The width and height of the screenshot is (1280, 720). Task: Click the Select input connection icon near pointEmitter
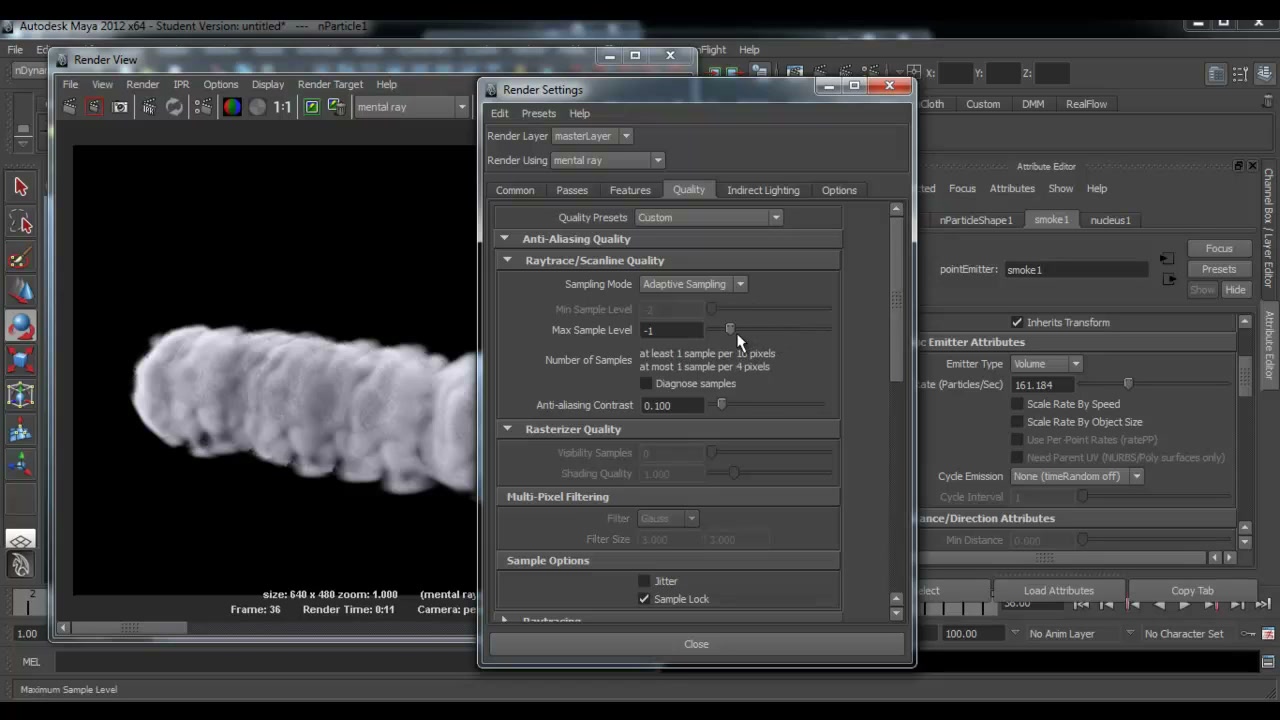tap(1167, 260)
